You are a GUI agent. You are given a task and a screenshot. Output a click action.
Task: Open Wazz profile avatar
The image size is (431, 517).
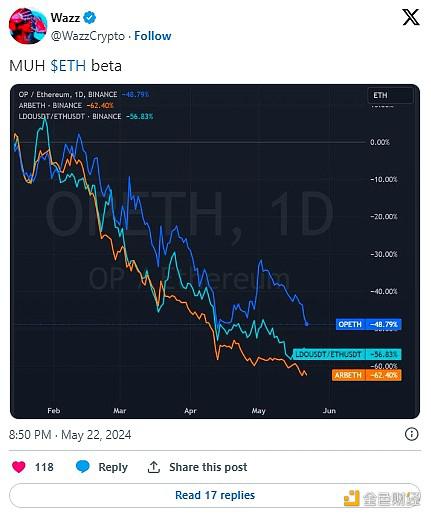tap(28, 26)
